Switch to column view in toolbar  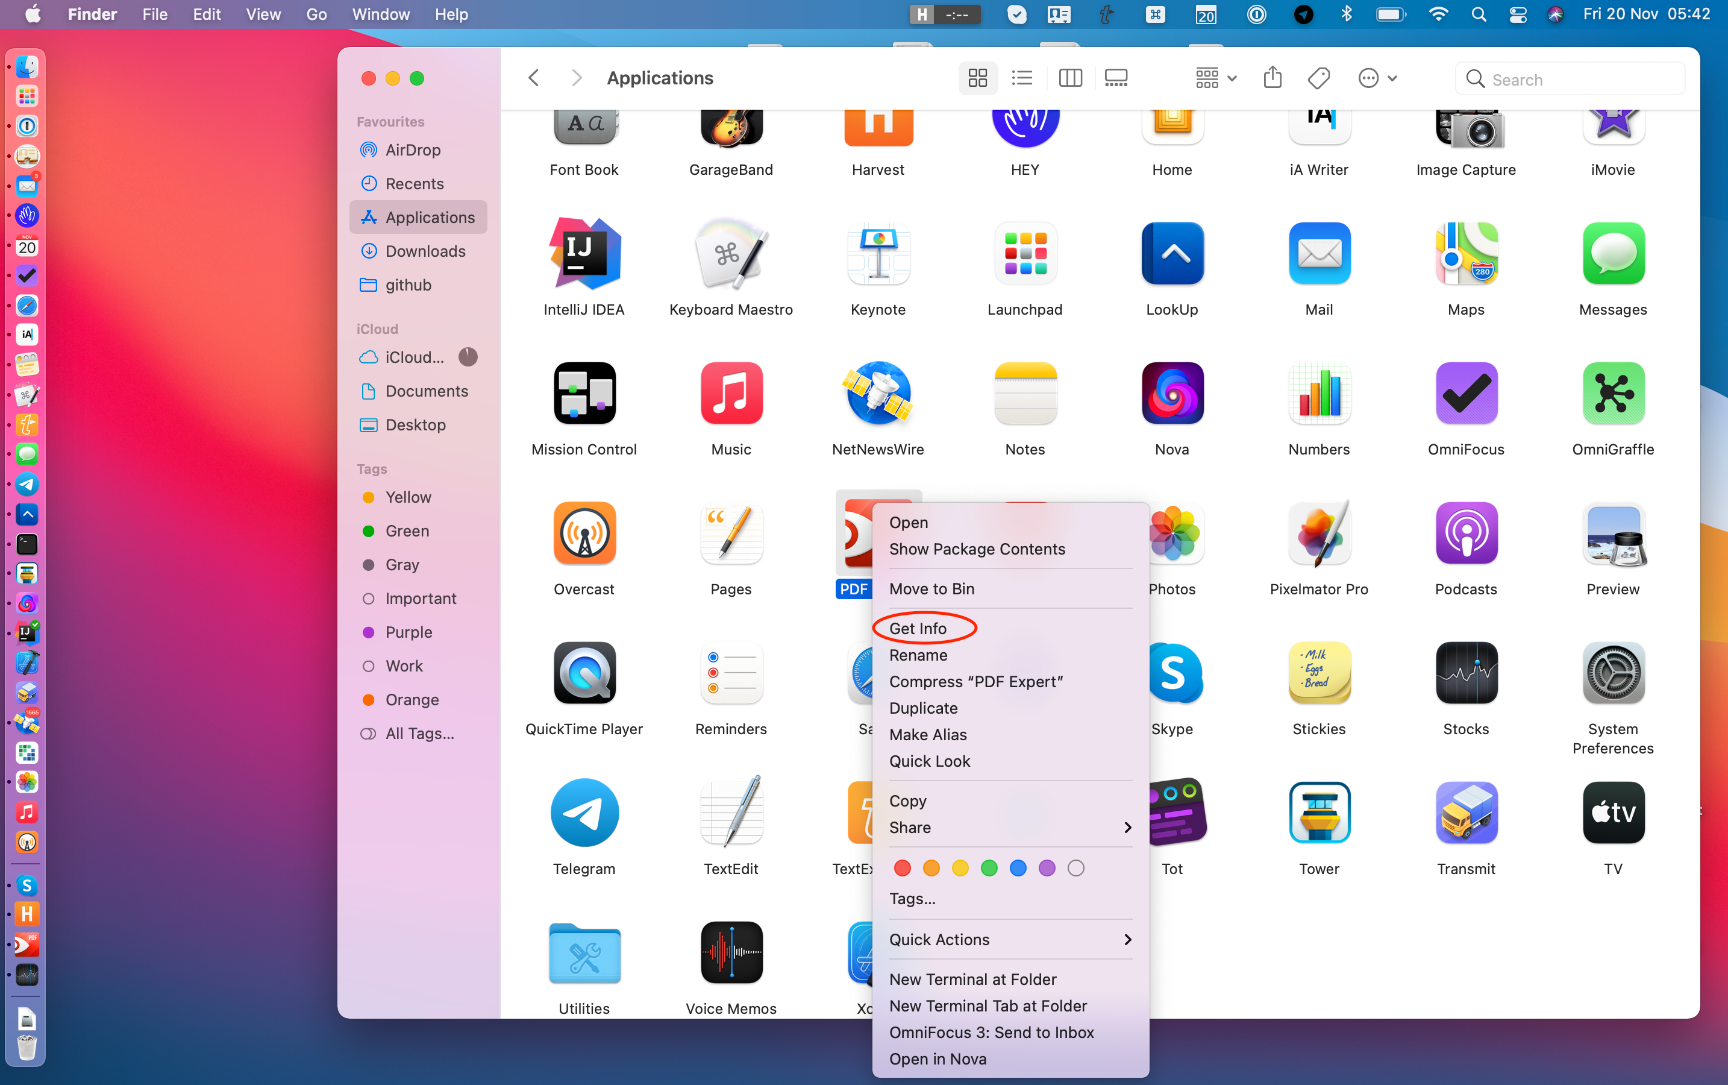tap(1070, 78)
